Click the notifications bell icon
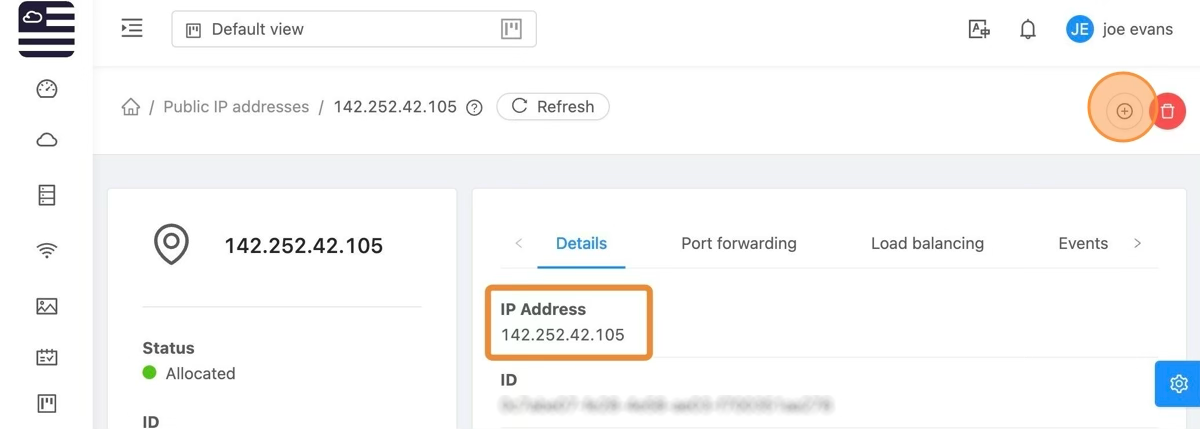The width and height of the screenshot is (1200, 429). [x=1028, y=30]
